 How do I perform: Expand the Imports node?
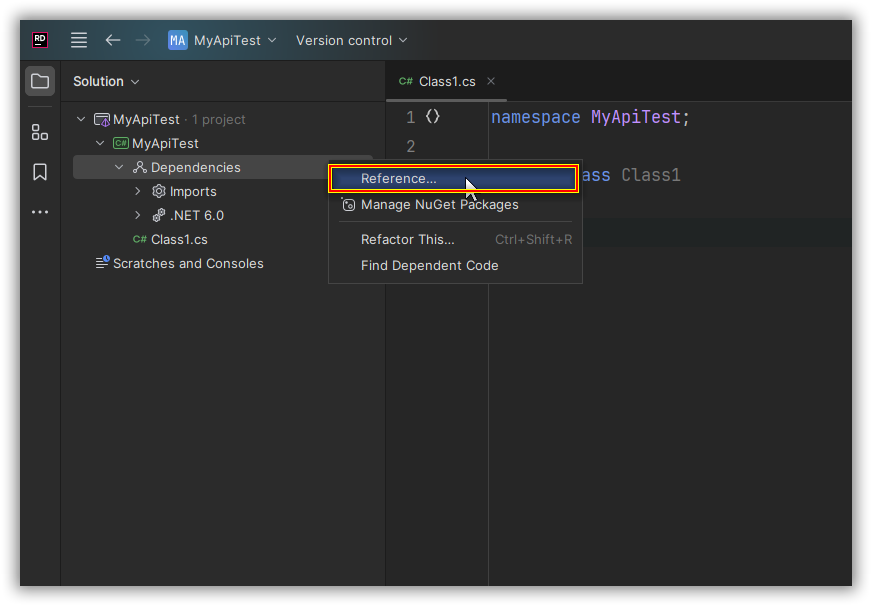(x=138, y=191)
